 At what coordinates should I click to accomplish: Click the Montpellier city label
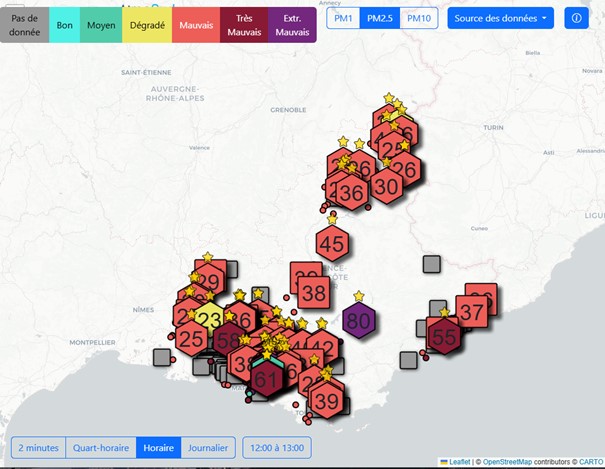click(x=92, y=342)
